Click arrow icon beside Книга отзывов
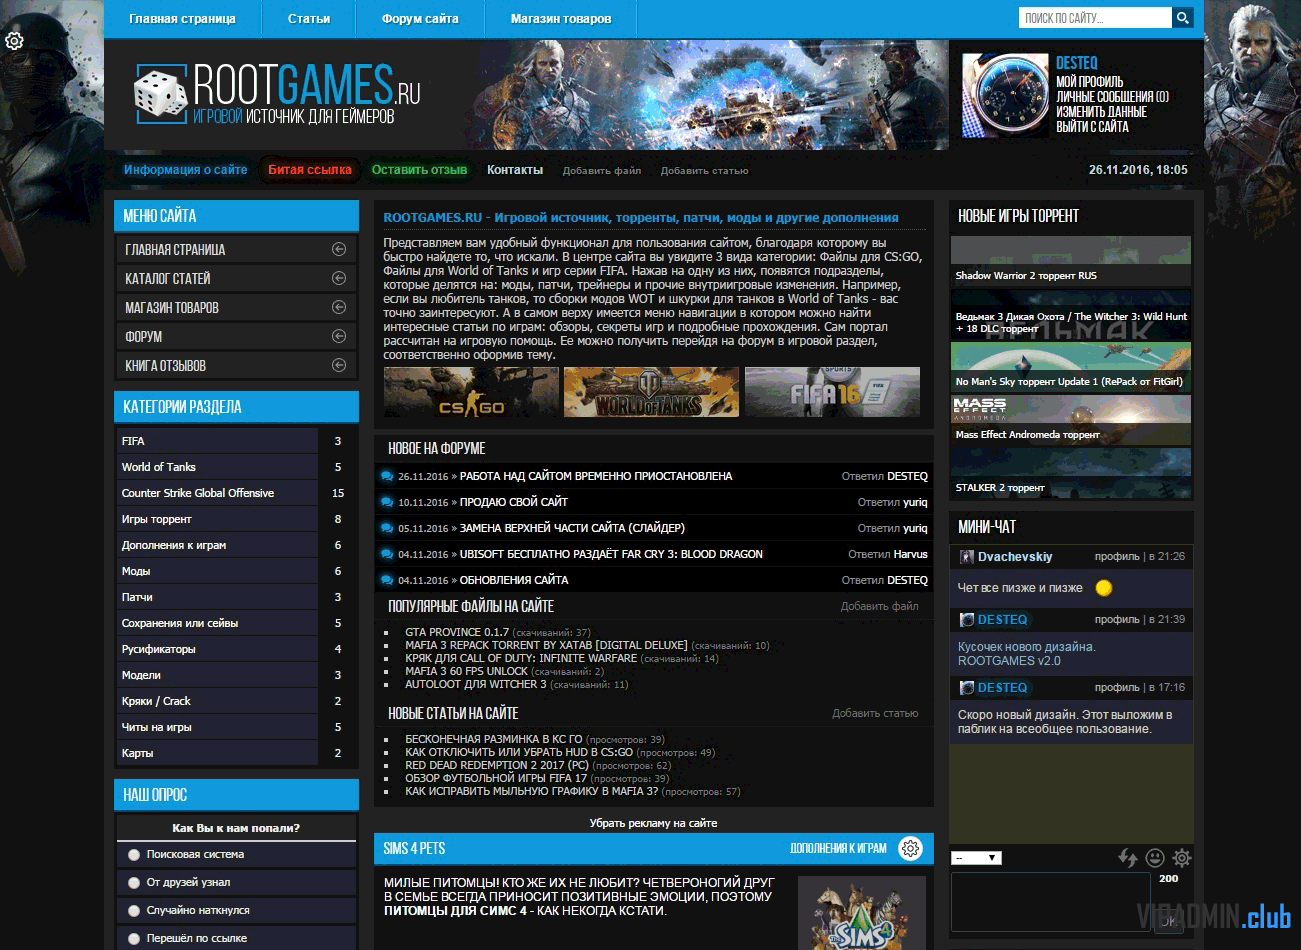 coord(339,365)
